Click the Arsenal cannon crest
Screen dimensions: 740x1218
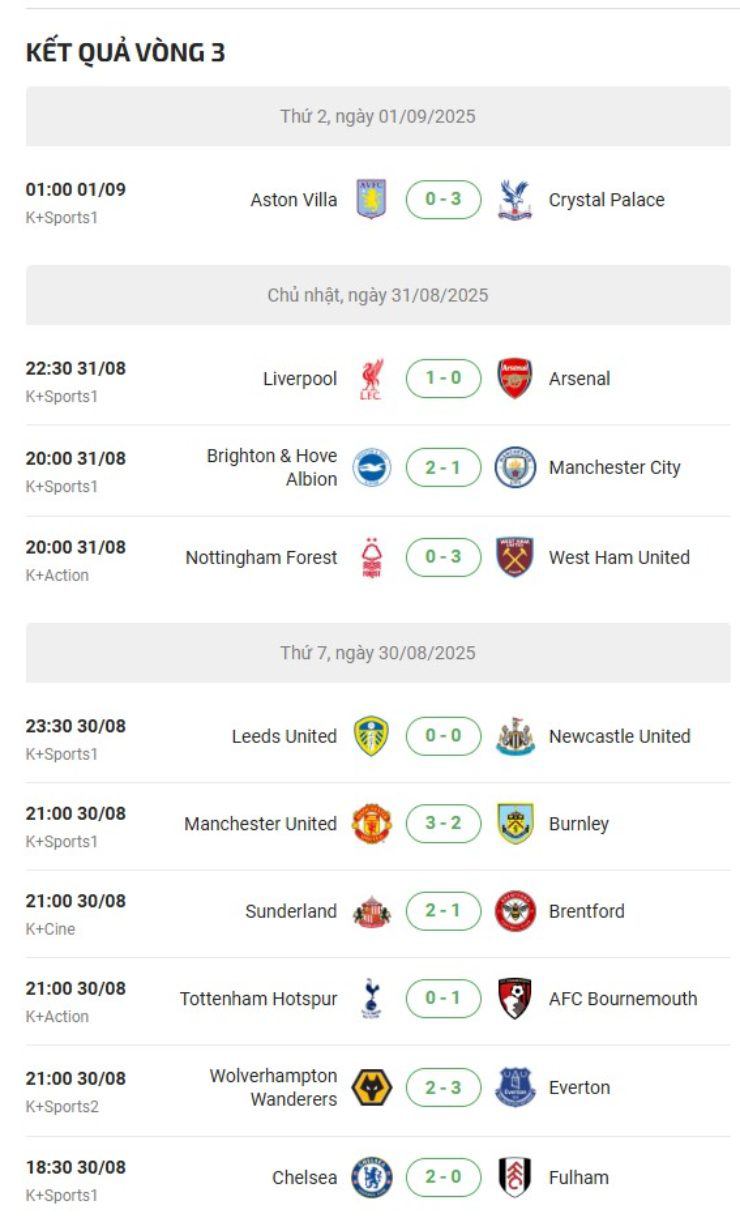coord(515,379)
